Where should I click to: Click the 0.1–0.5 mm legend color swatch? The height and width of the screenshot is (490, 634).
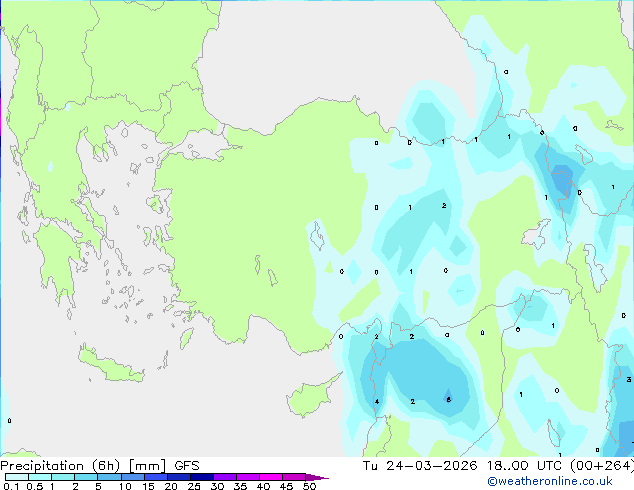click(x=17, y=477)
